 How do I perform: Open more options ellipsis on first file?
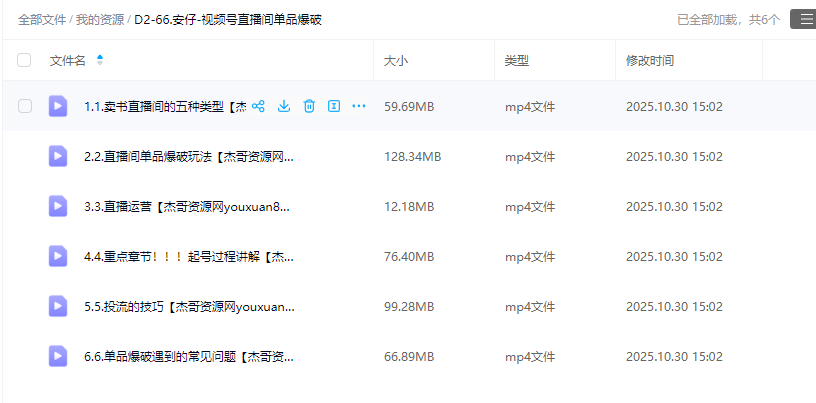pos(359,106)
